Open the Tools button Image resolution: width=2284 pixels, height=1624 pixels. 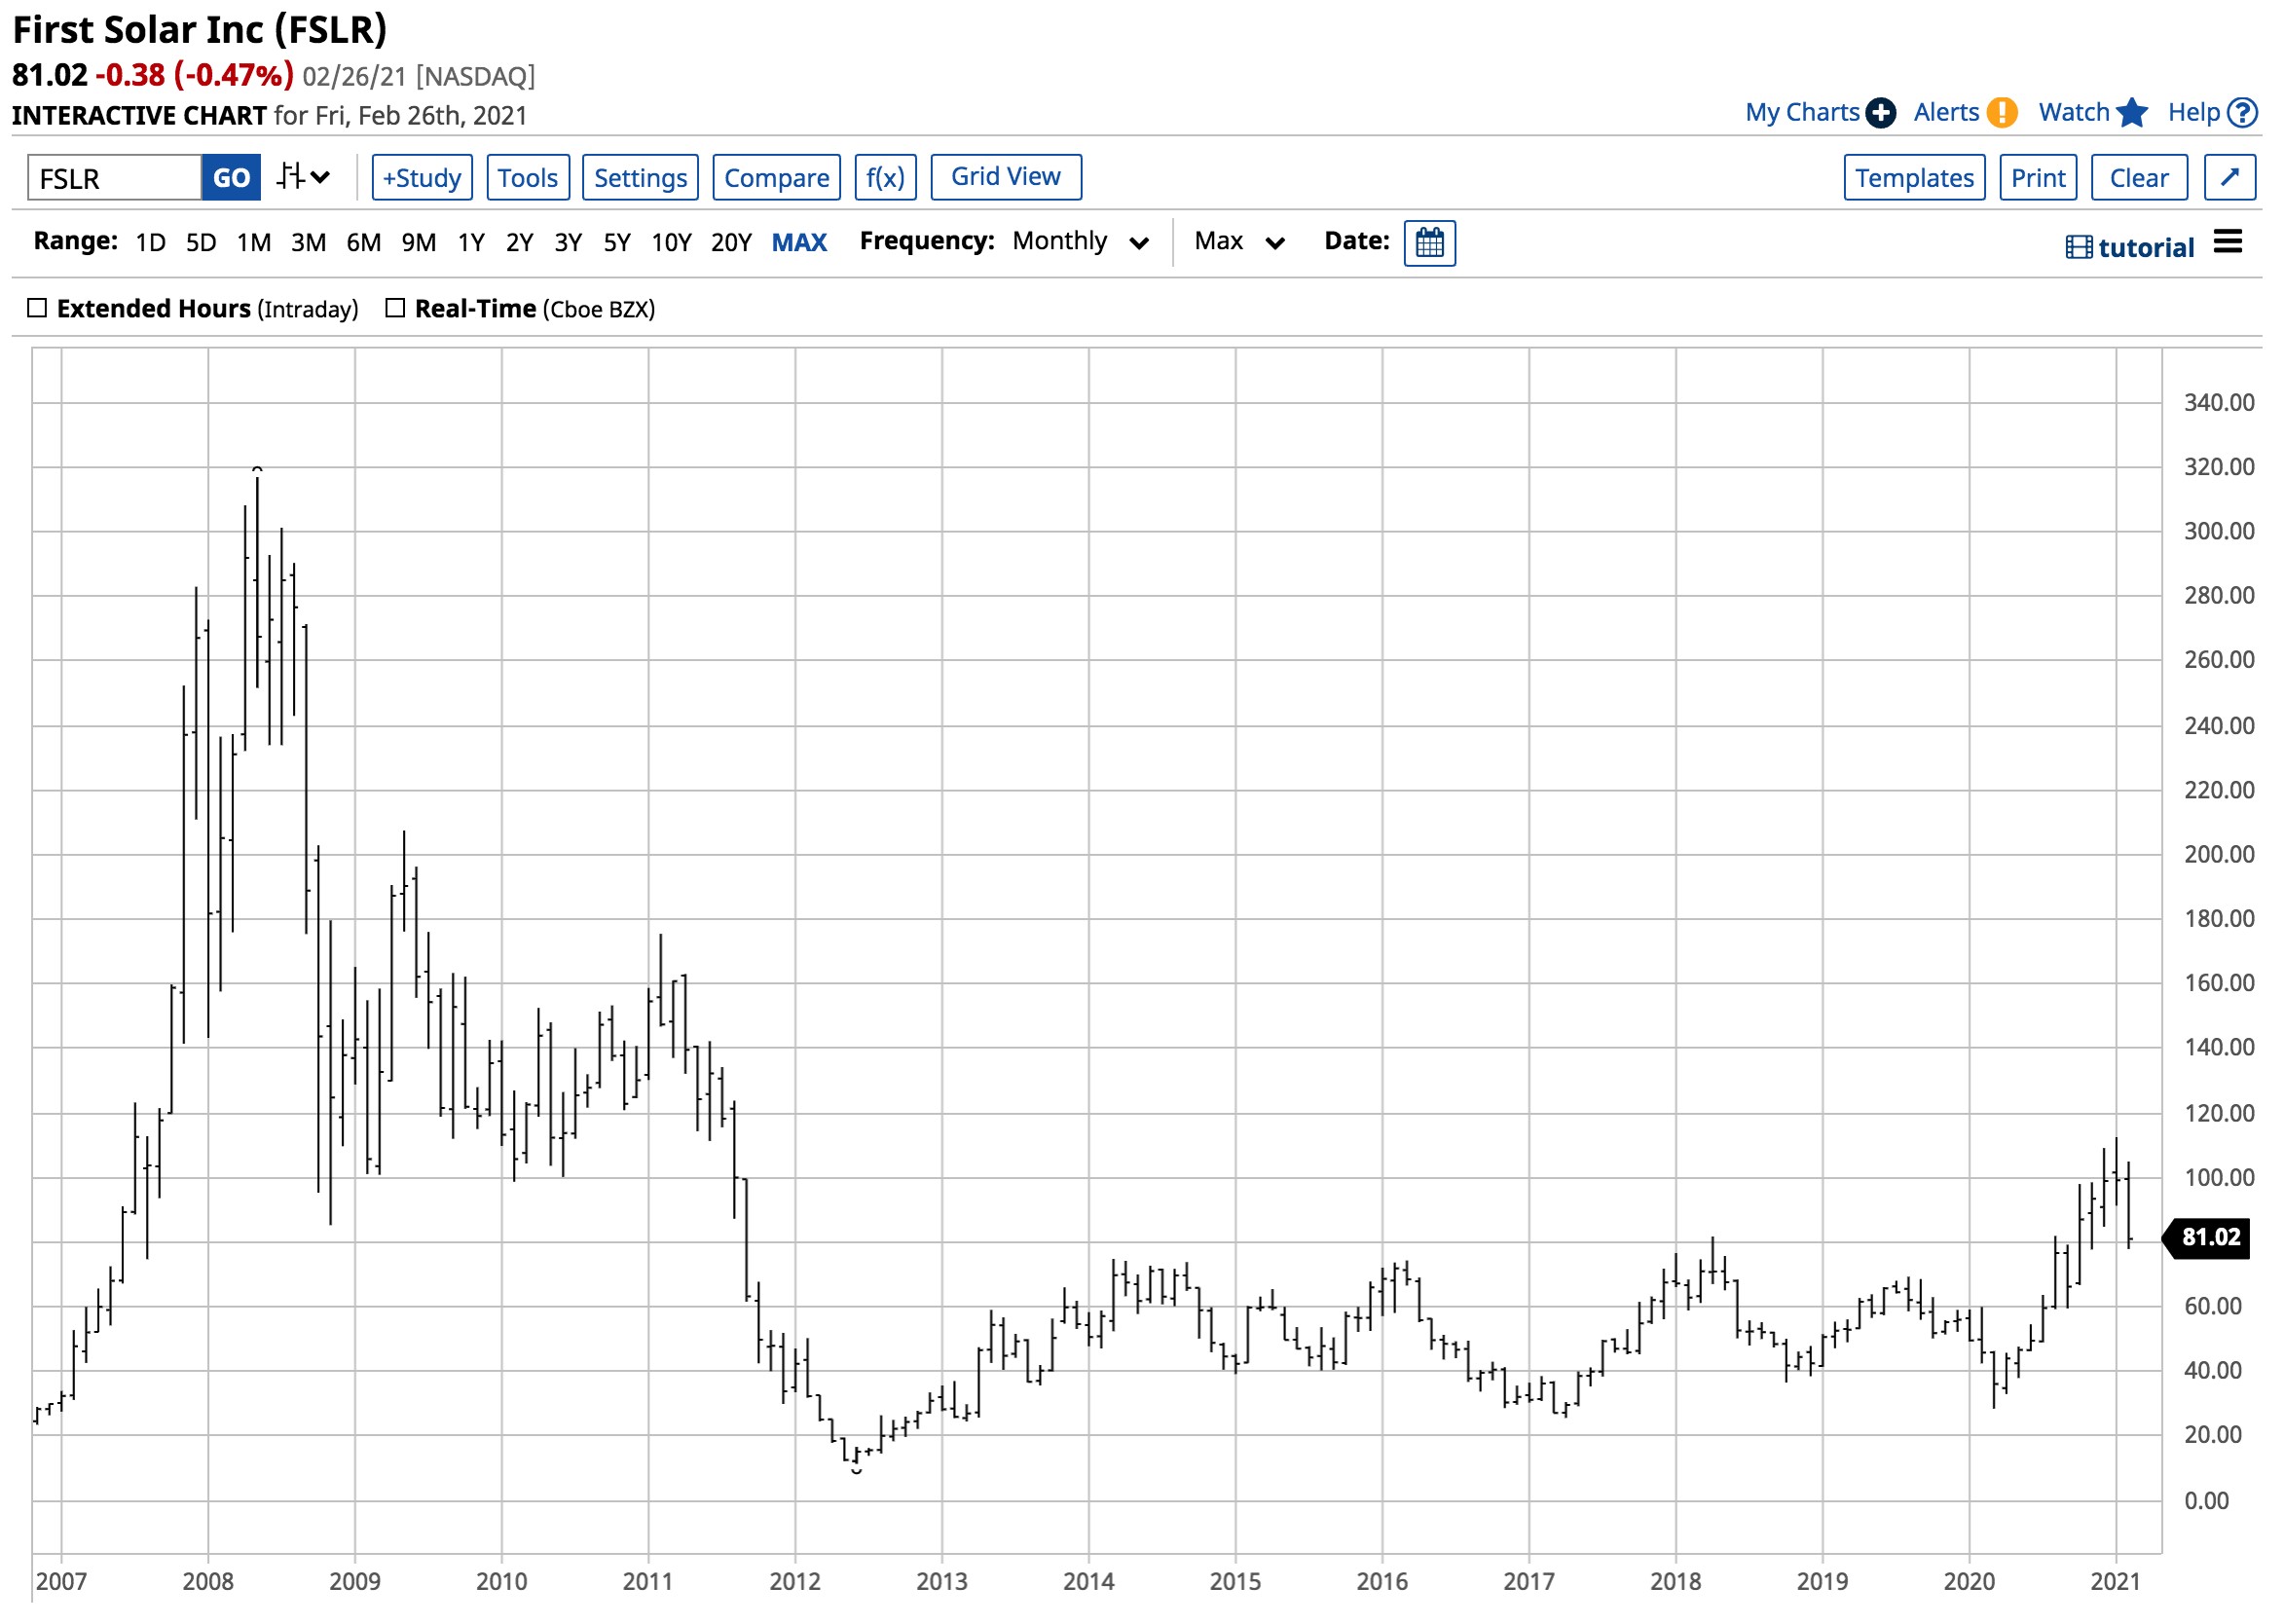pyautogui.click(x=528, y=178)
